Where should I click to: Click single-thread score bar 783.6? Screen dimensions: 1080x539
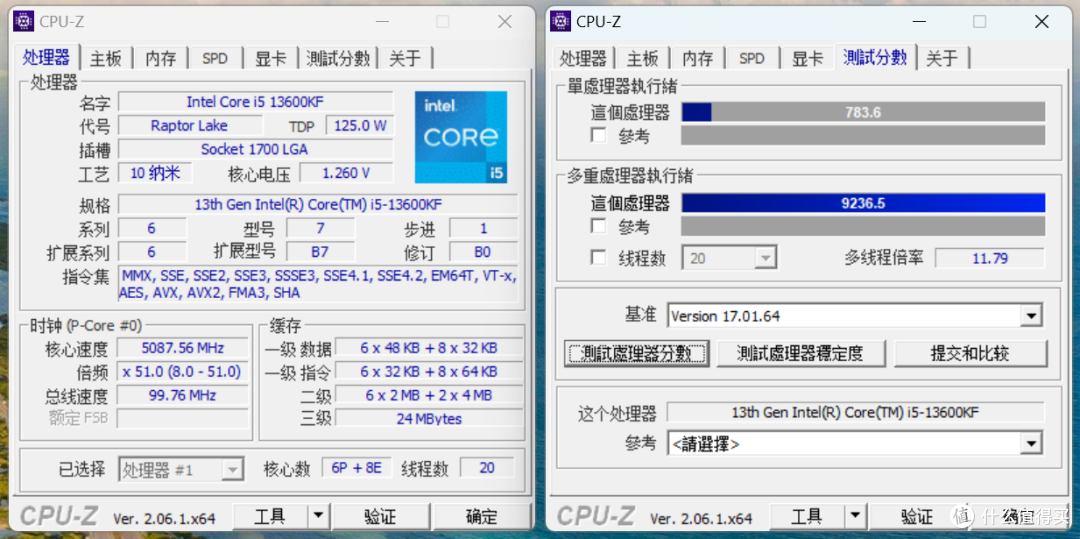(x=863, y=112)
